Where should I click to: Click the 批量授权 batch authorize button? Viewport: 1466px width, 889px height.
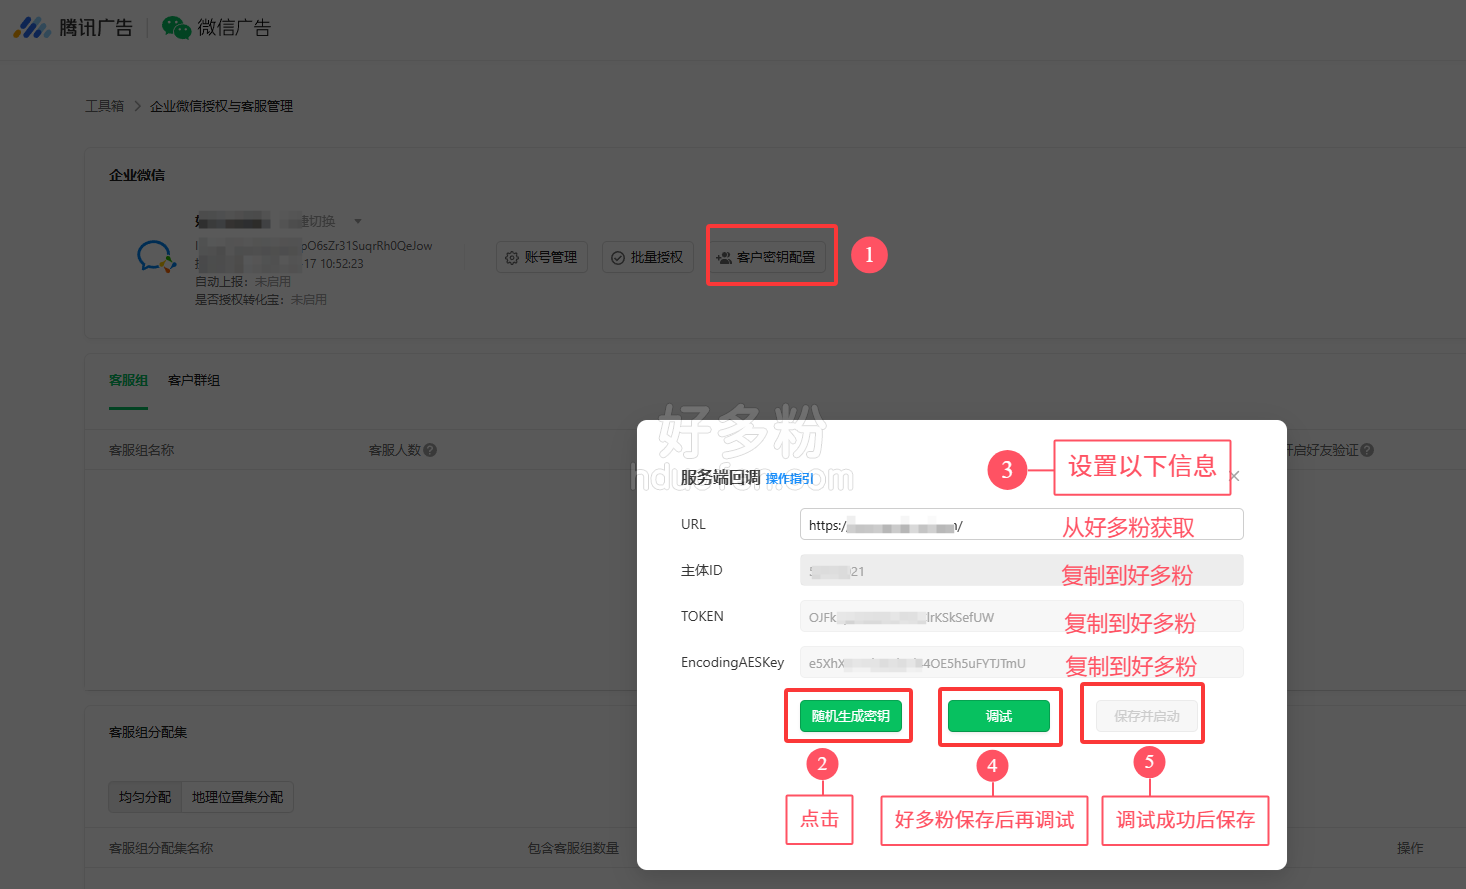pyautogui.click(x=647, y=257)
